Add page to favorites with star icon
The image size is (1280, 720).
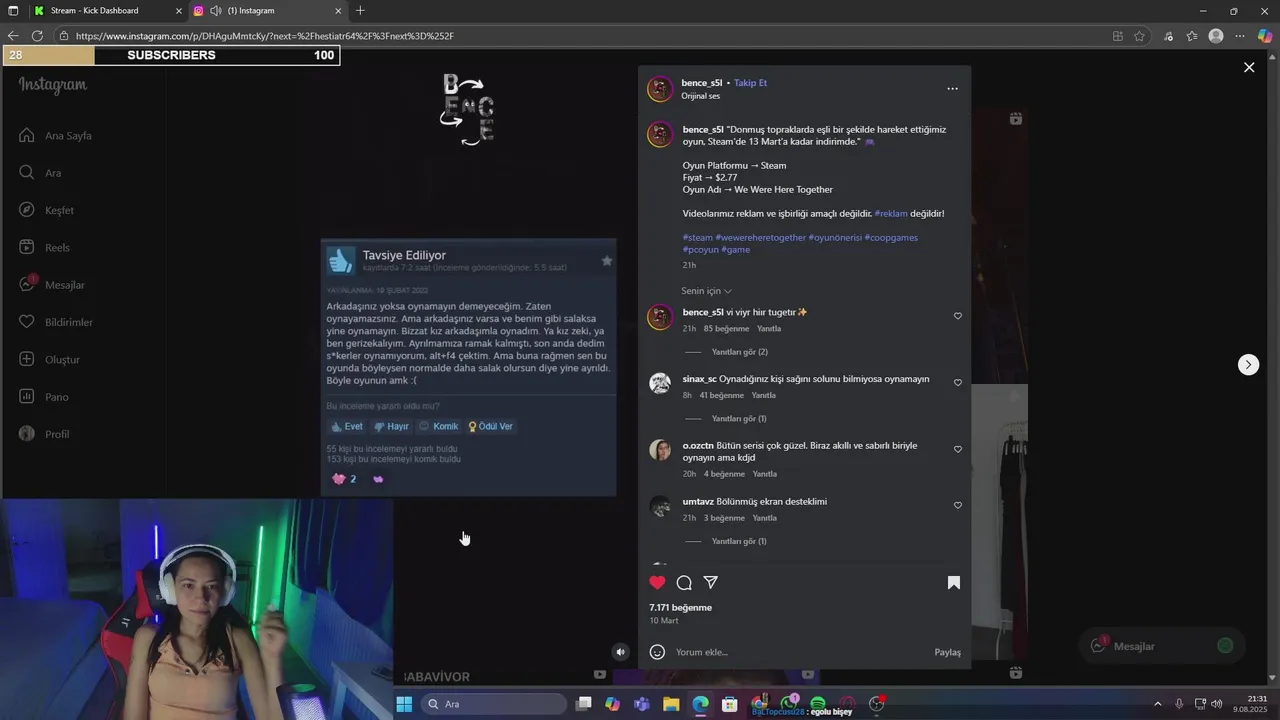pyautogui.click(x=1139, y=36)
